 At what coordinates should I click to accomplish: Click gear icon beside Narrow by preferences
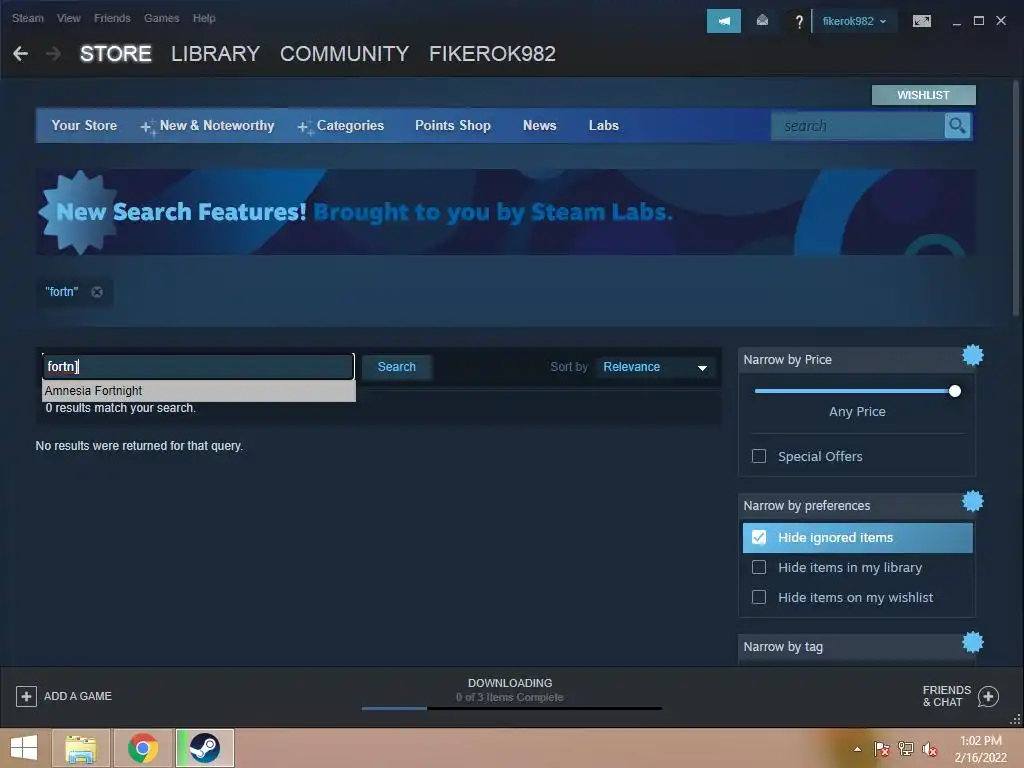[972, 502]
